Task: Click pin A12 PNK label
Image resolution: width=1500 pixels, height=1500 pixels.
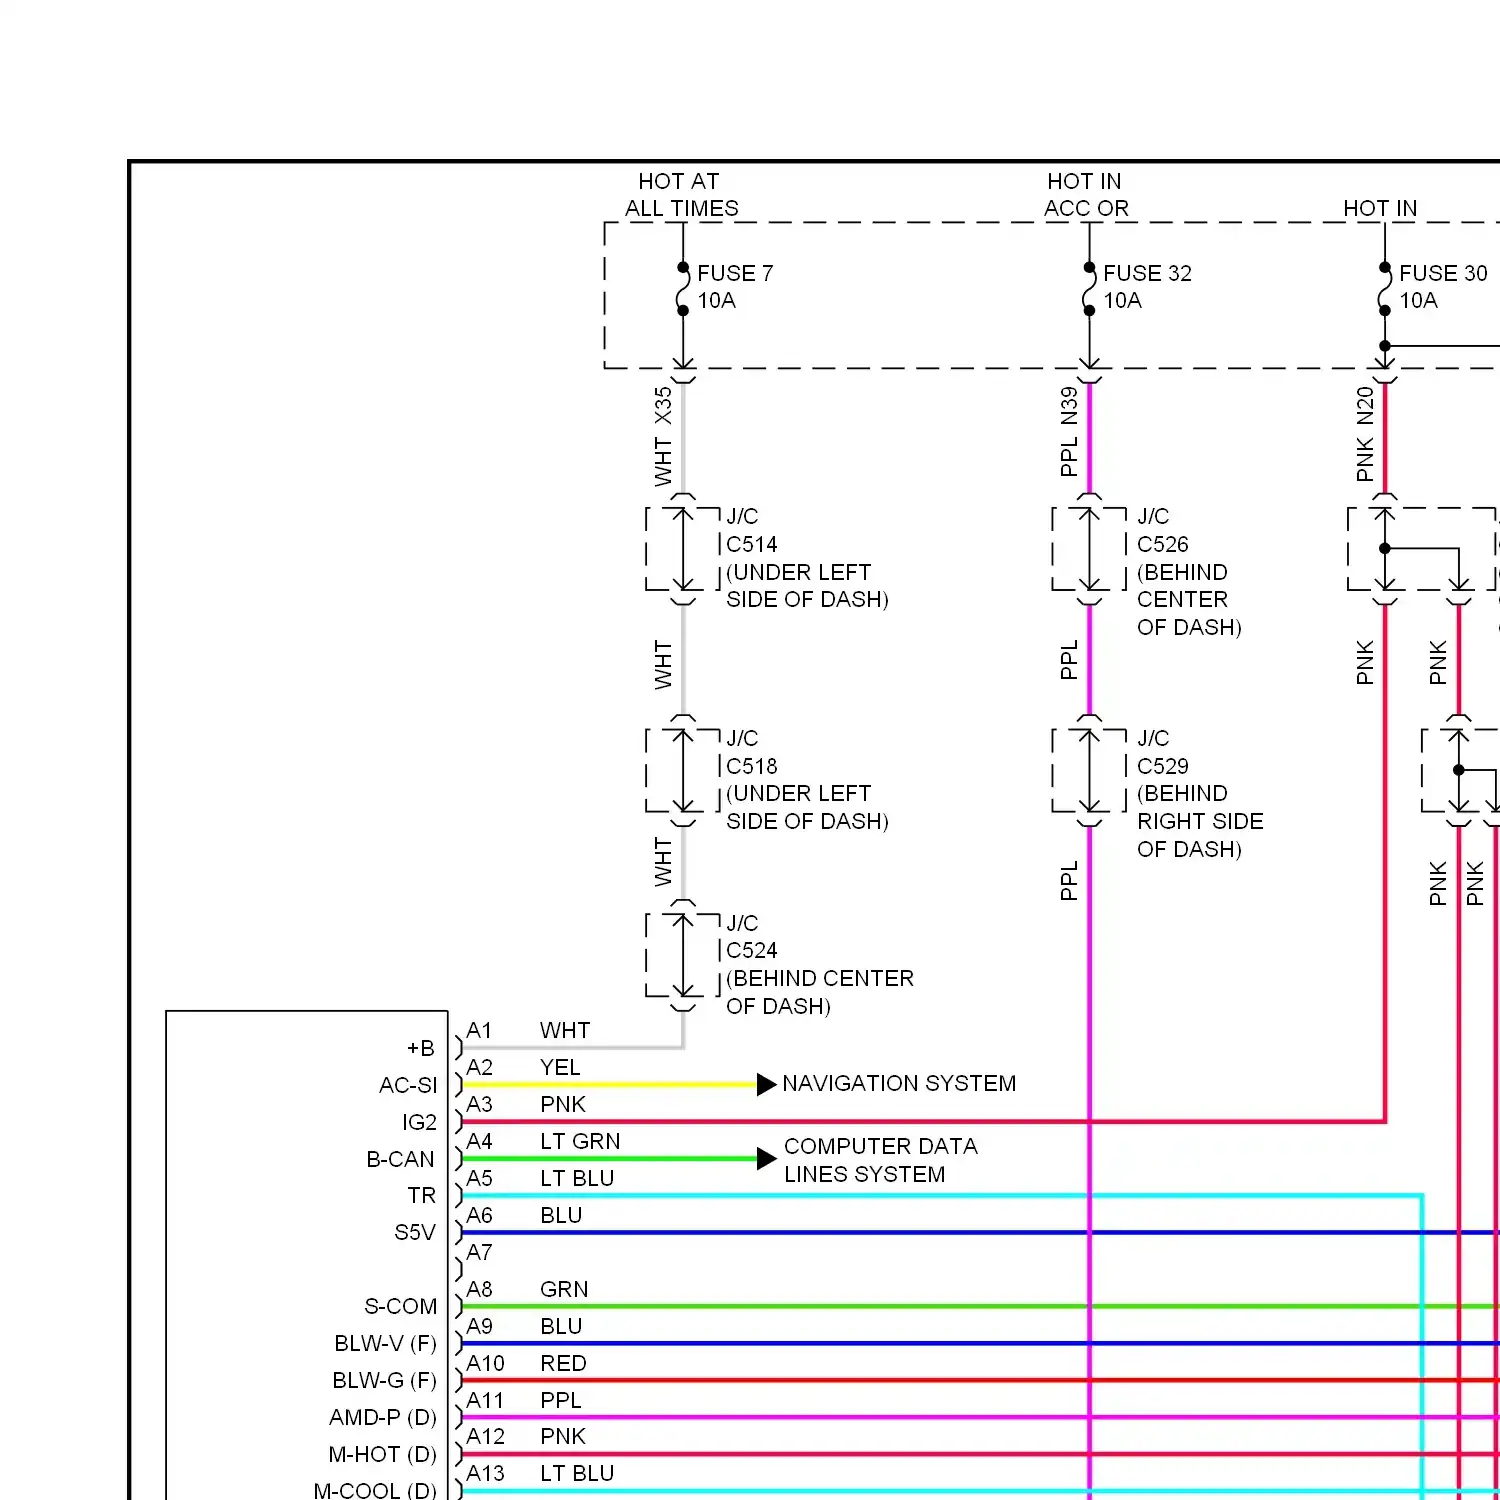Action: click(526, 1437)
